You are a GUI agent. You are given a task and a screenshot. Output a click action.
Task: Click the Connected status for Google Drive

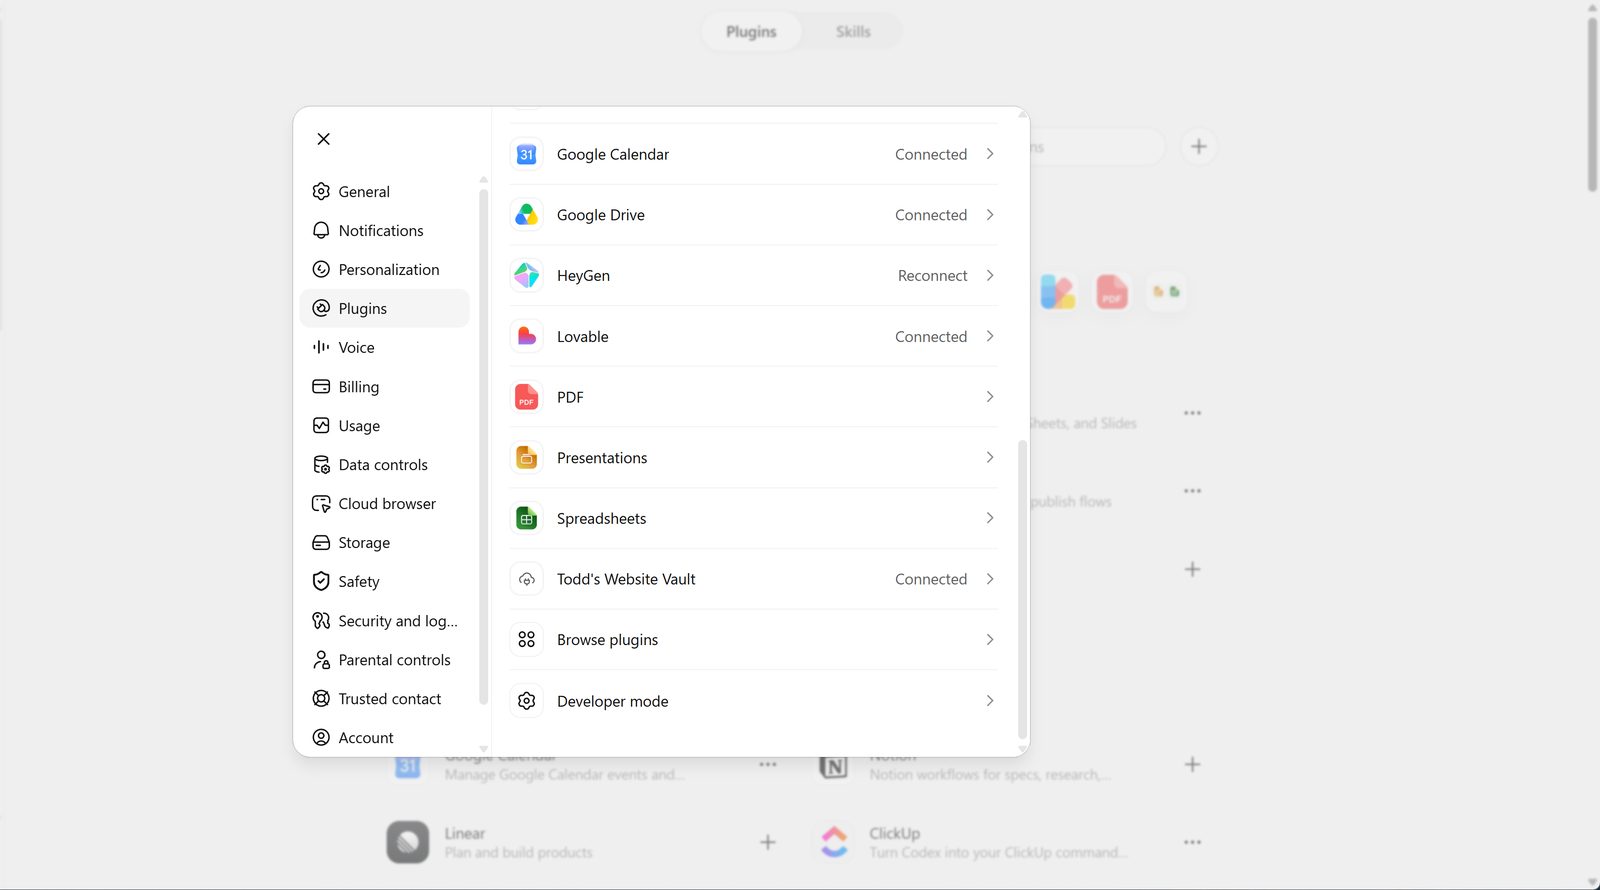[x=931, y=215]
